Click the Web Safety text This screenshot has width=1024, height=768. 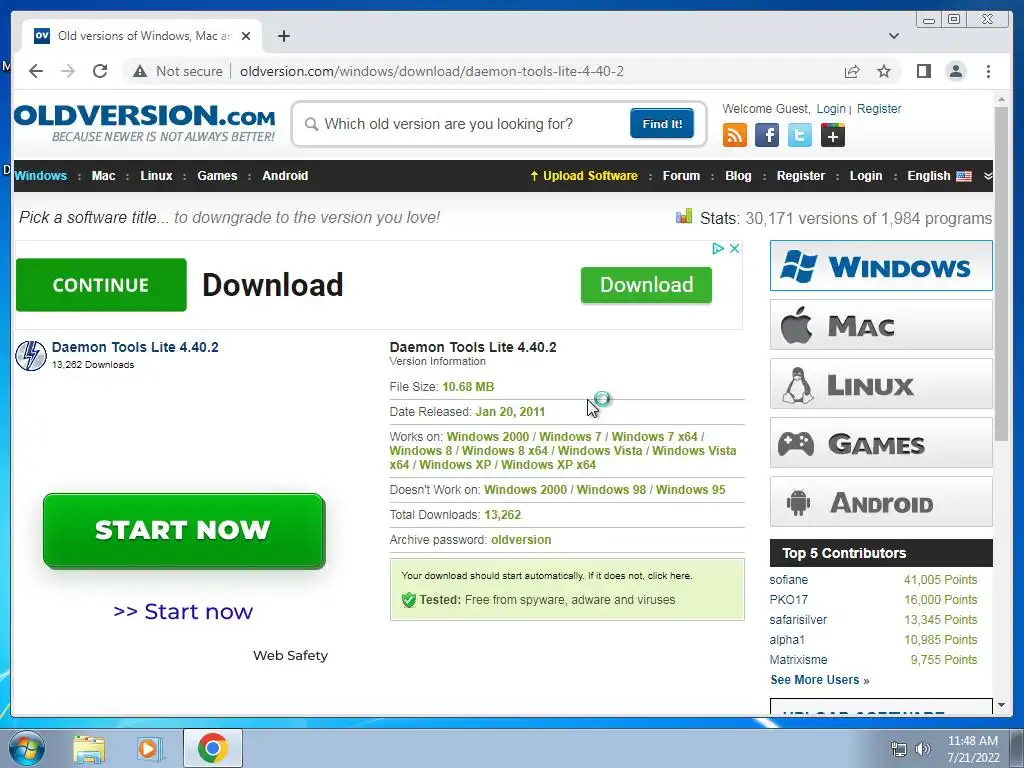(x=291, y=655)
